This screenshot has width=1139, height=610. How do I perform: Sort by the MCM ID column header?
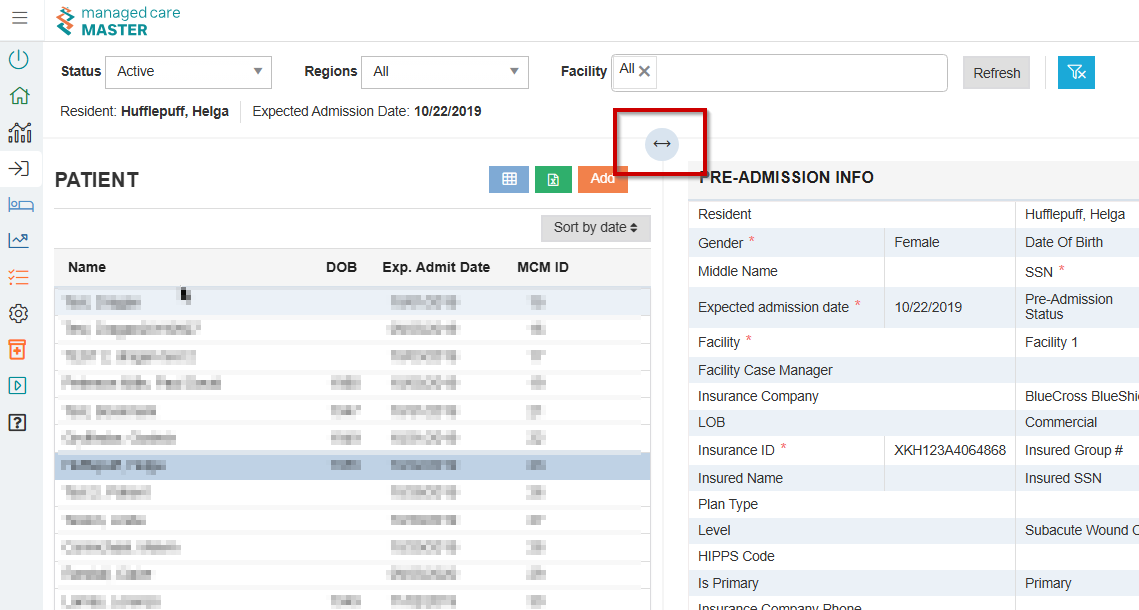coord(543,267)
